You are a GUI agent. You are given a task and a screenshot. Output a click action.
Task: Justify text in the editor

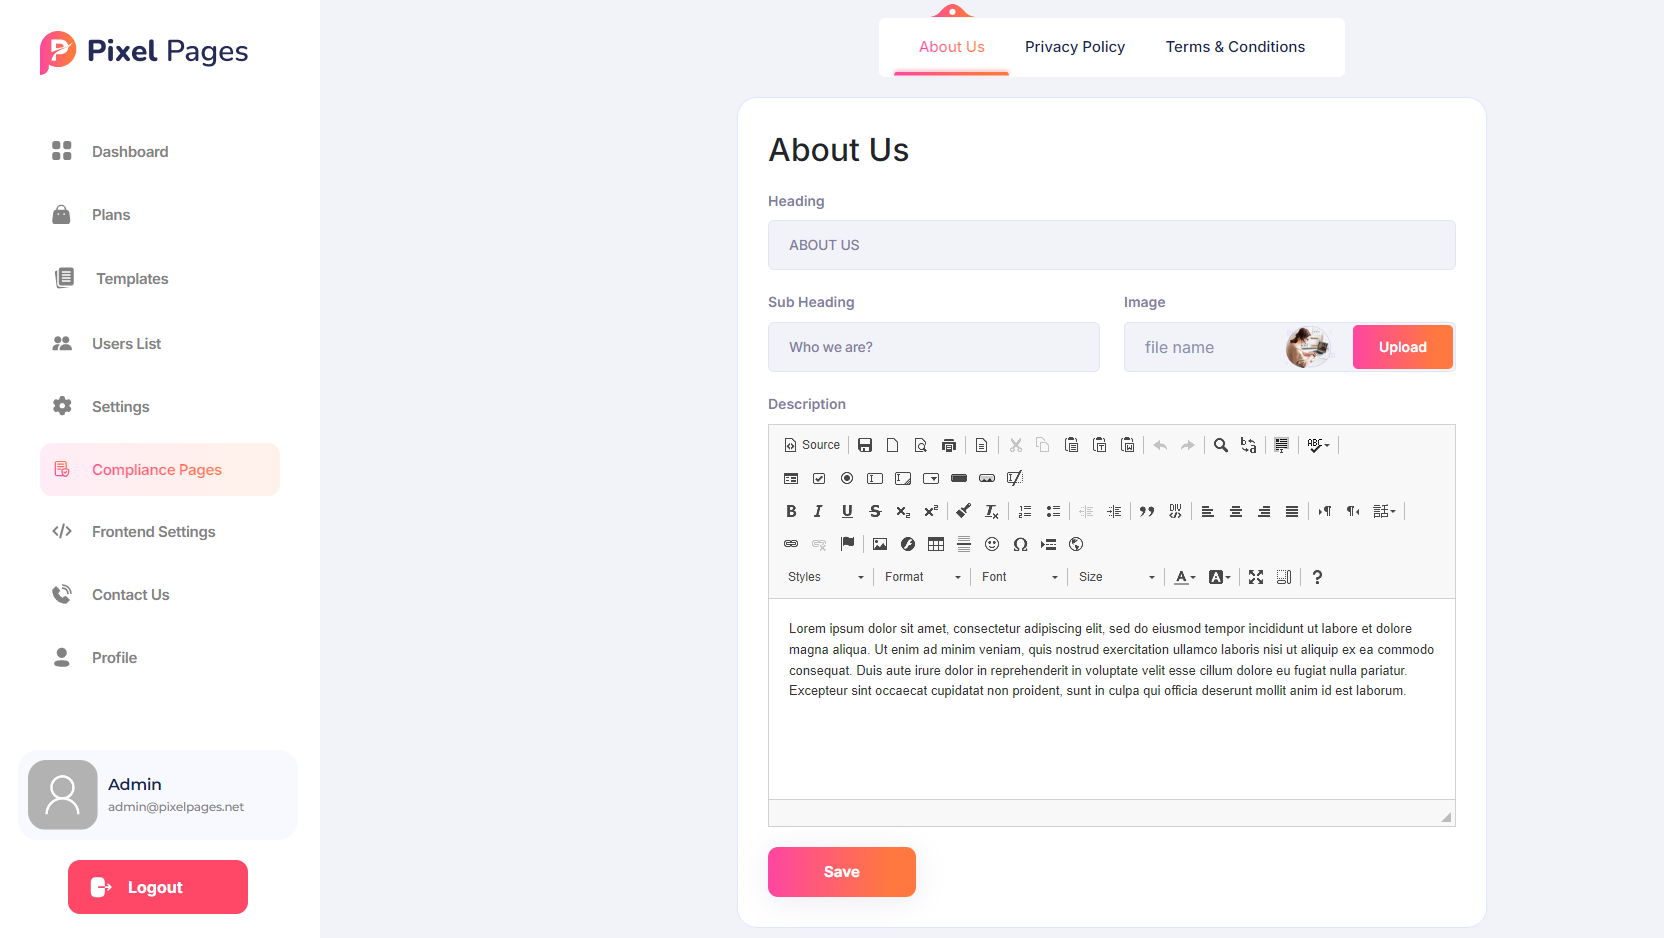(x=1292, y=511)
